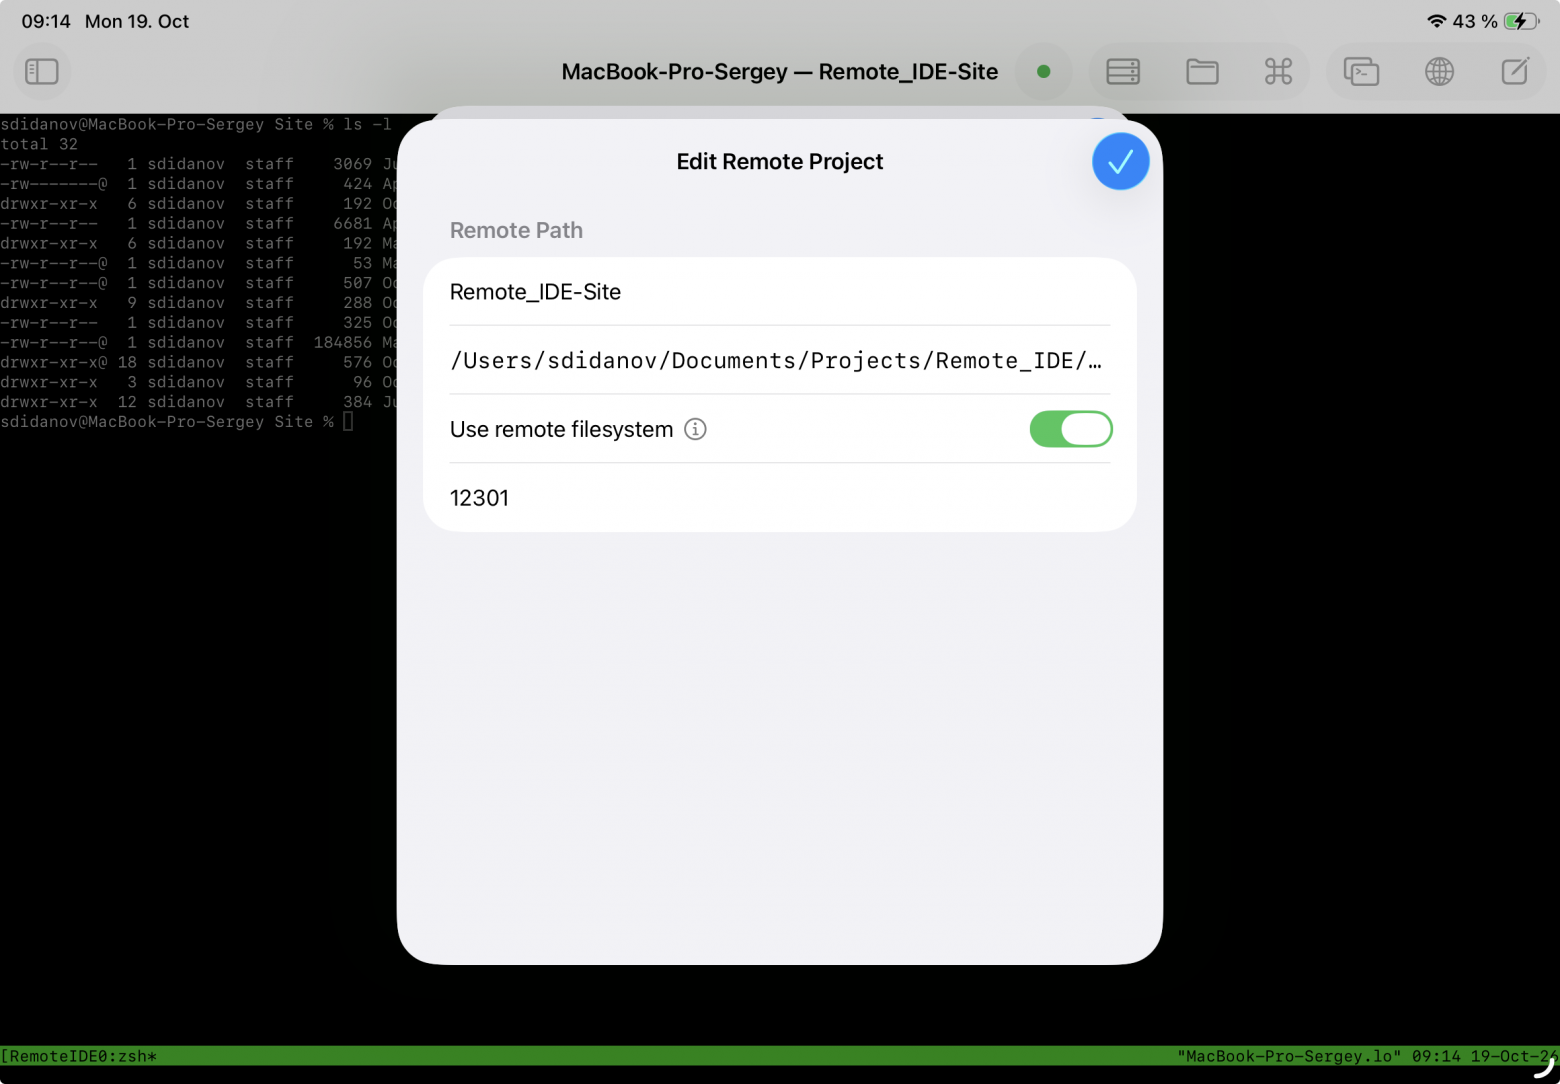
Task: Click the Edit Remote Project heading
Action: (x=780, y=162)
